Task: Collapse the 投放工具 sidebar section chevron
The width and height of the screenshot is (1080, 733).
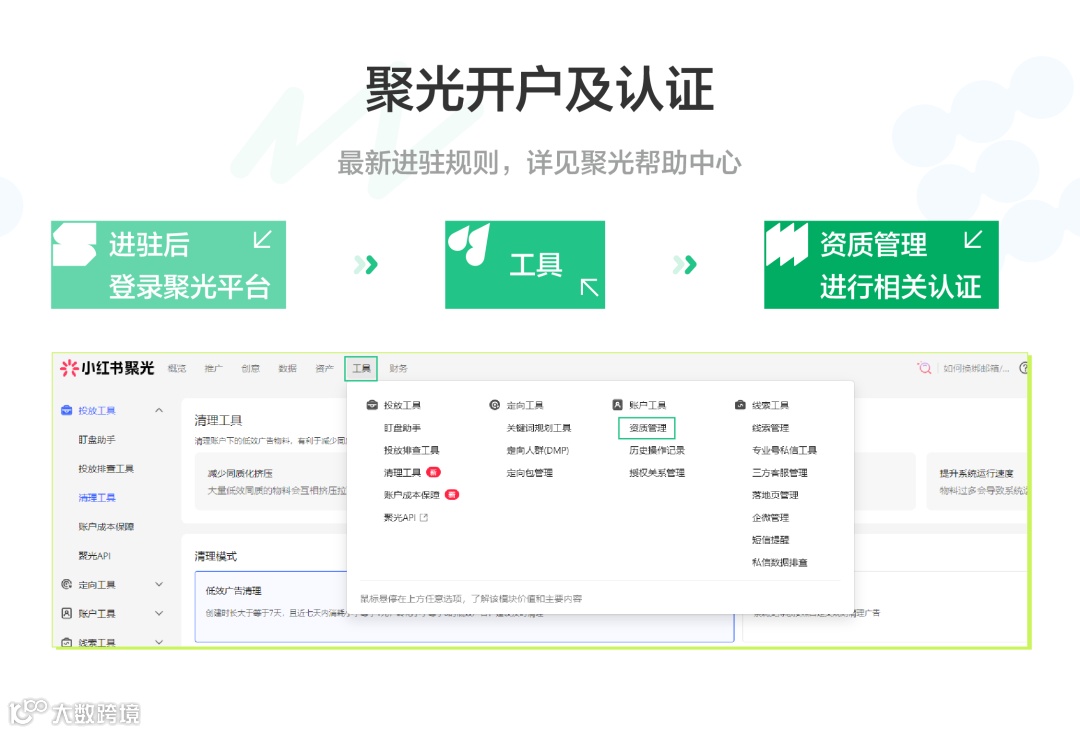Action: click(x=159, y=411)
